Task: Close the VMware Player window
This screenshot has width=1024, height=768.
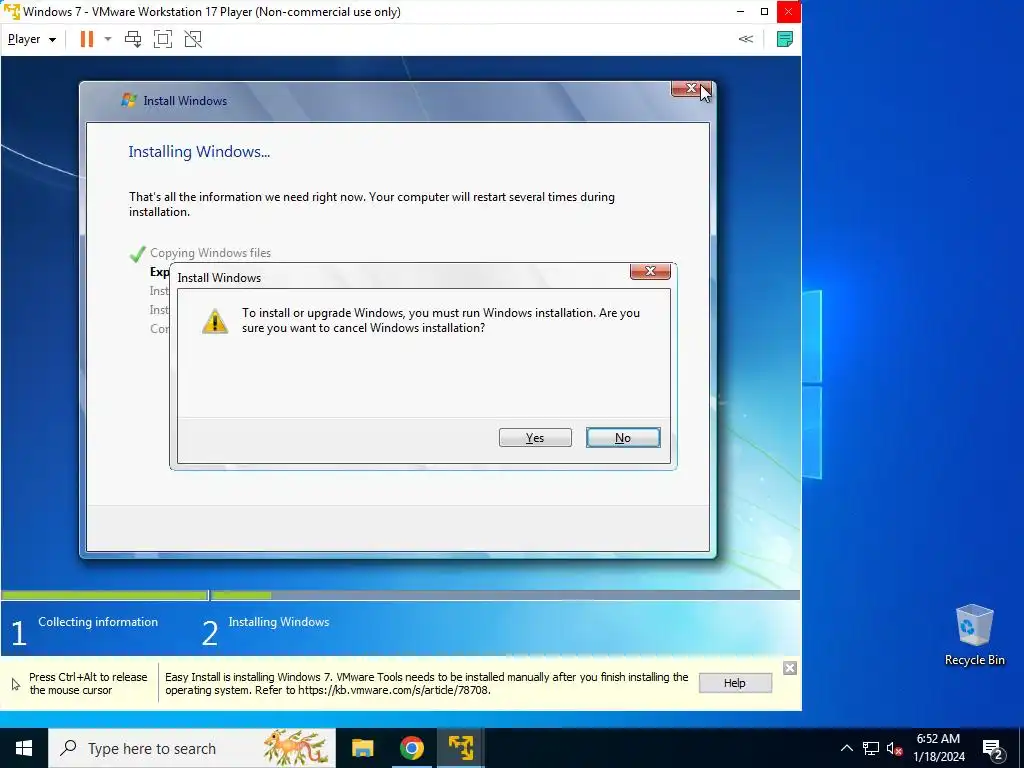Action: coord(788,12)
